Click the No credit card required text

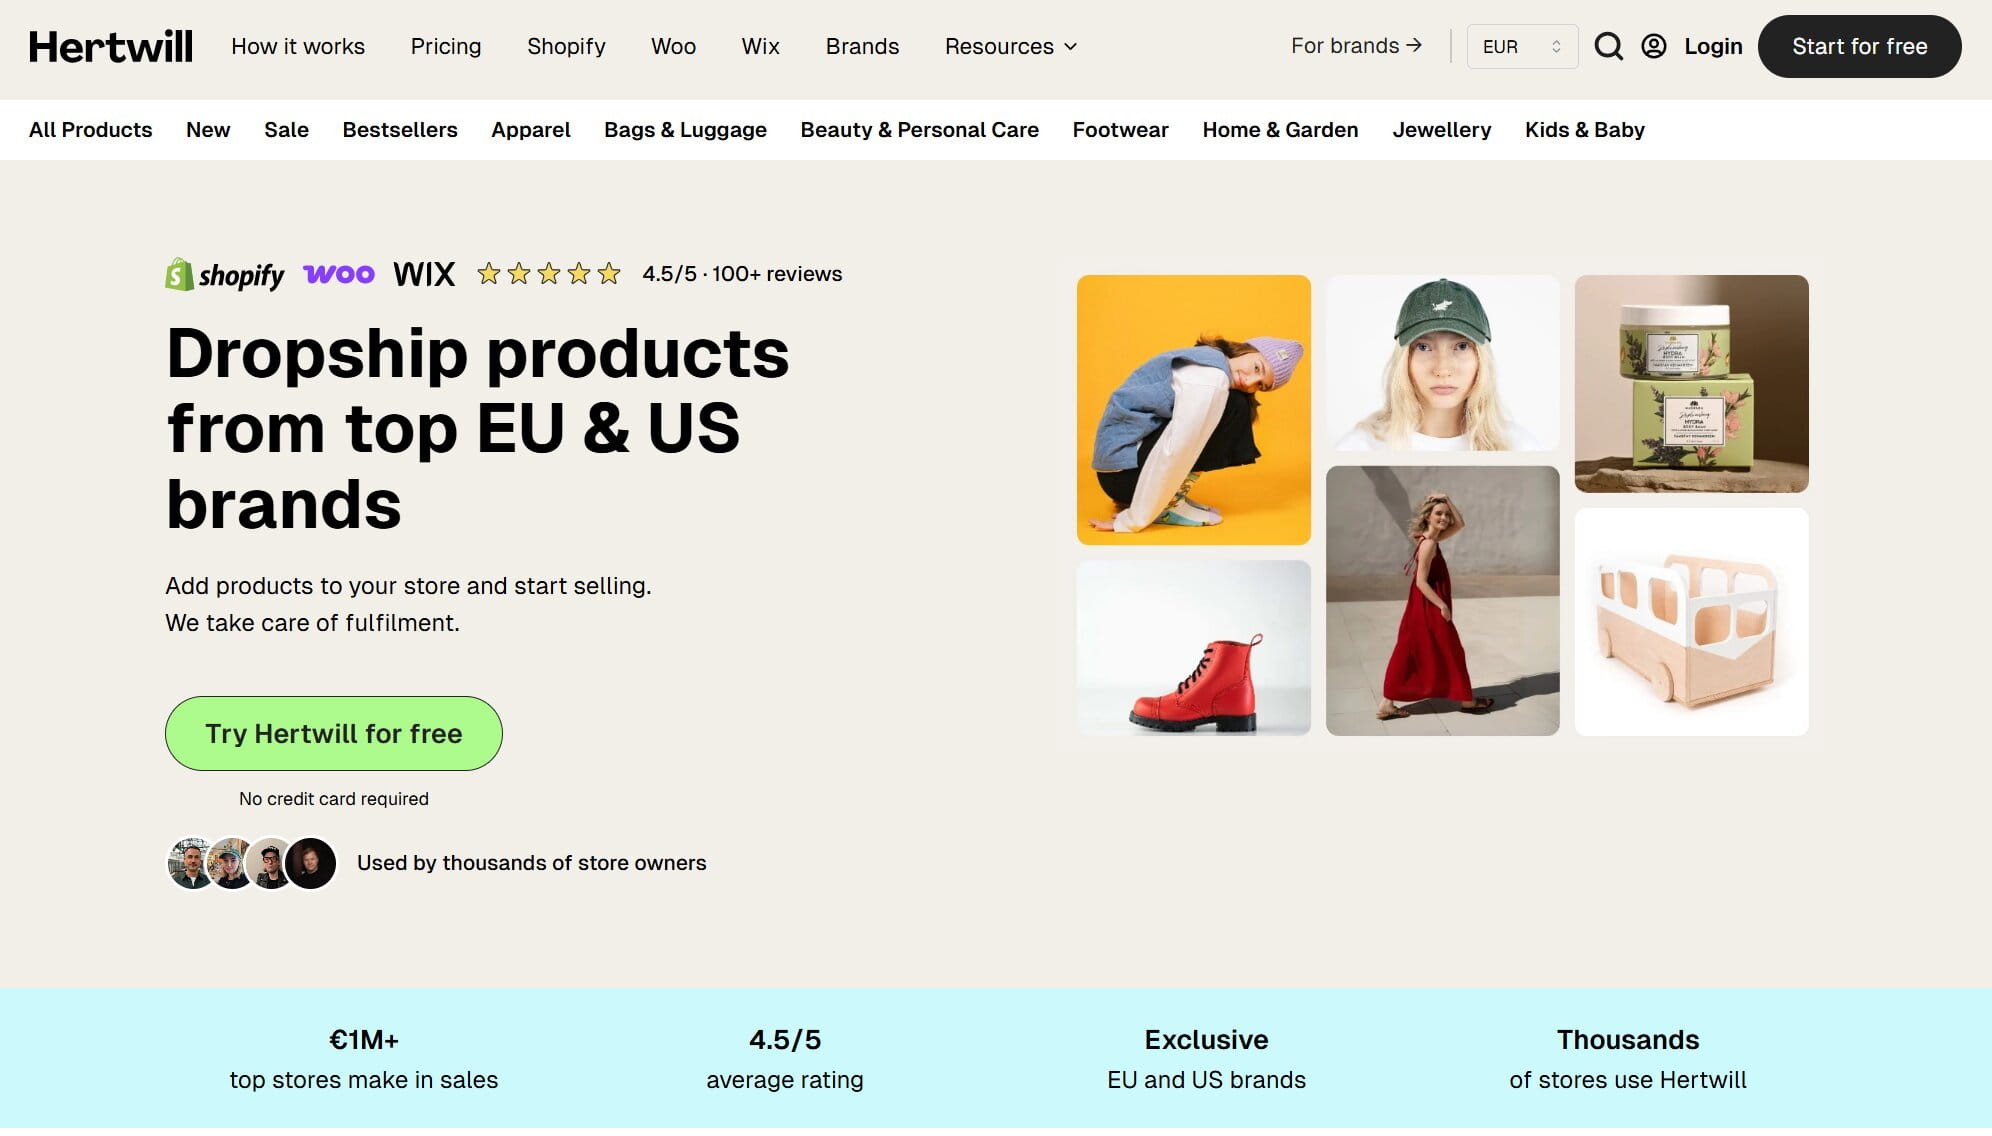click(334, 799)
